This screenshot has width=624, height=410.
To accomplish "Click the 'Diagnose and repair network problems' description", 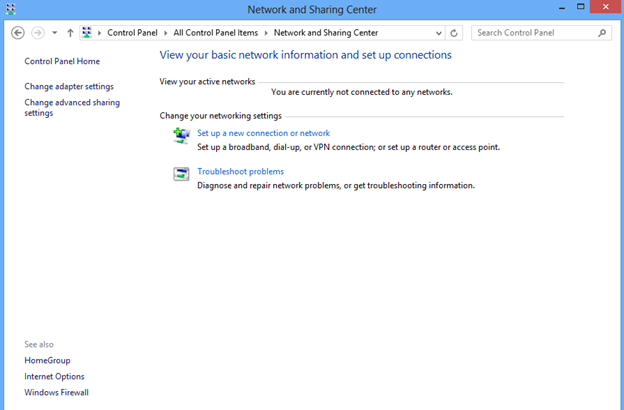I will coord(336,185).
